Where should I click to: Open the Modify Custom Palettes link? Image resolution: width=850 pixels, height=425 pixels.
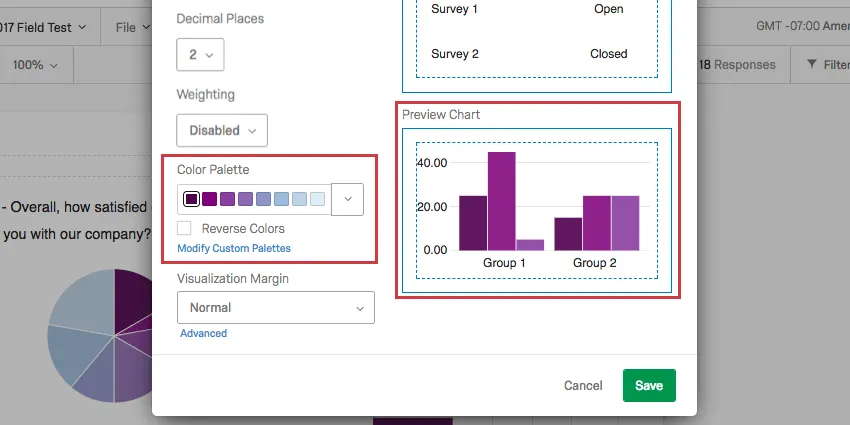pos(234,248)
